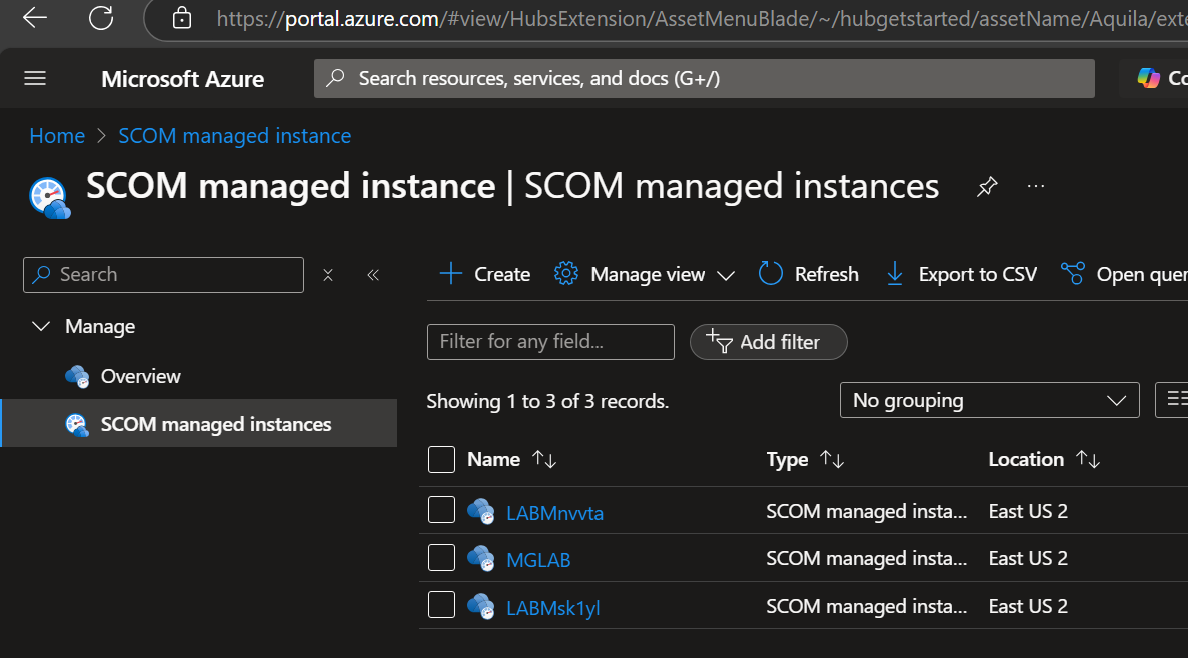This screenshot has width=1188, height=658.
Task: Click the Filter for any field box
Action: click(550, 342)
